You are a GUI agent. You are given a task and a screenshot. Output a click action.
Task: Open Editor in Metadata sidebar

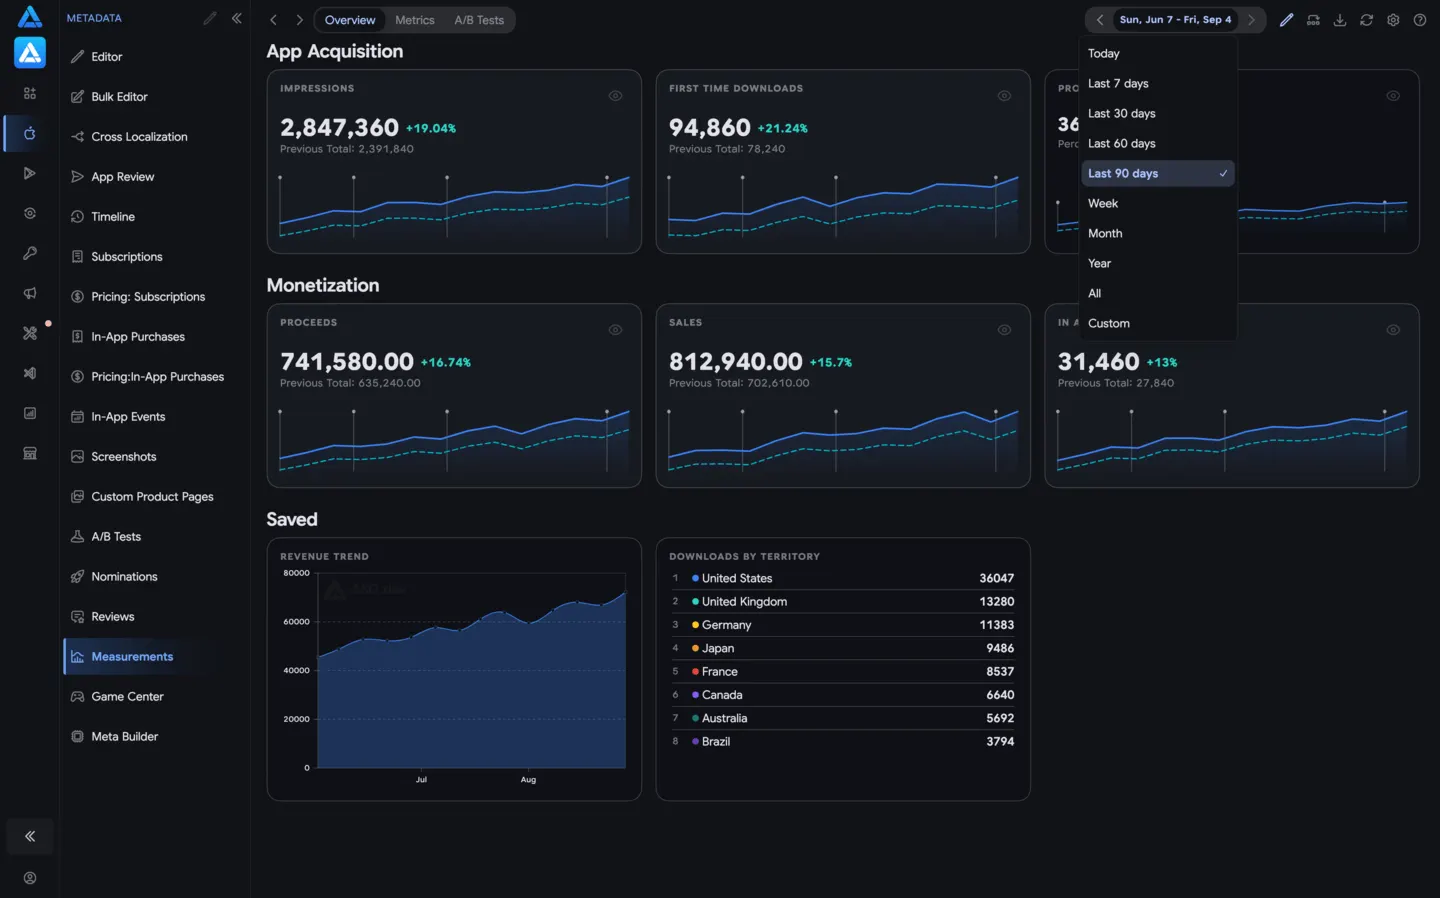[153, 57]
